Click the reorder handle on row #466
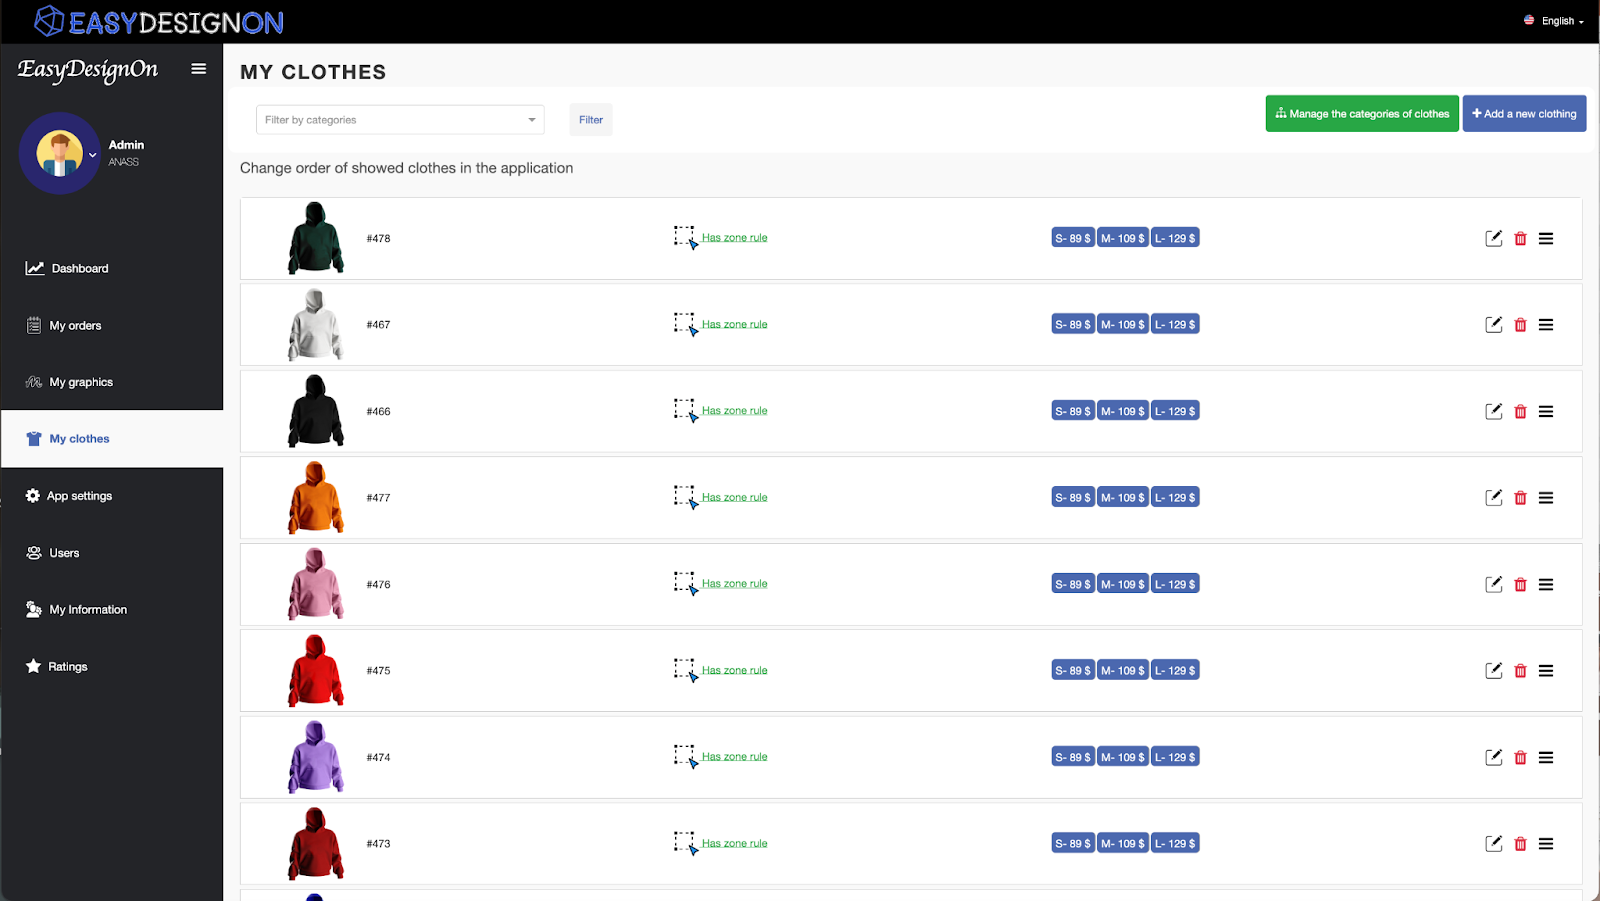Screen dimensions: 1600x901 [x=1546, y=411]
